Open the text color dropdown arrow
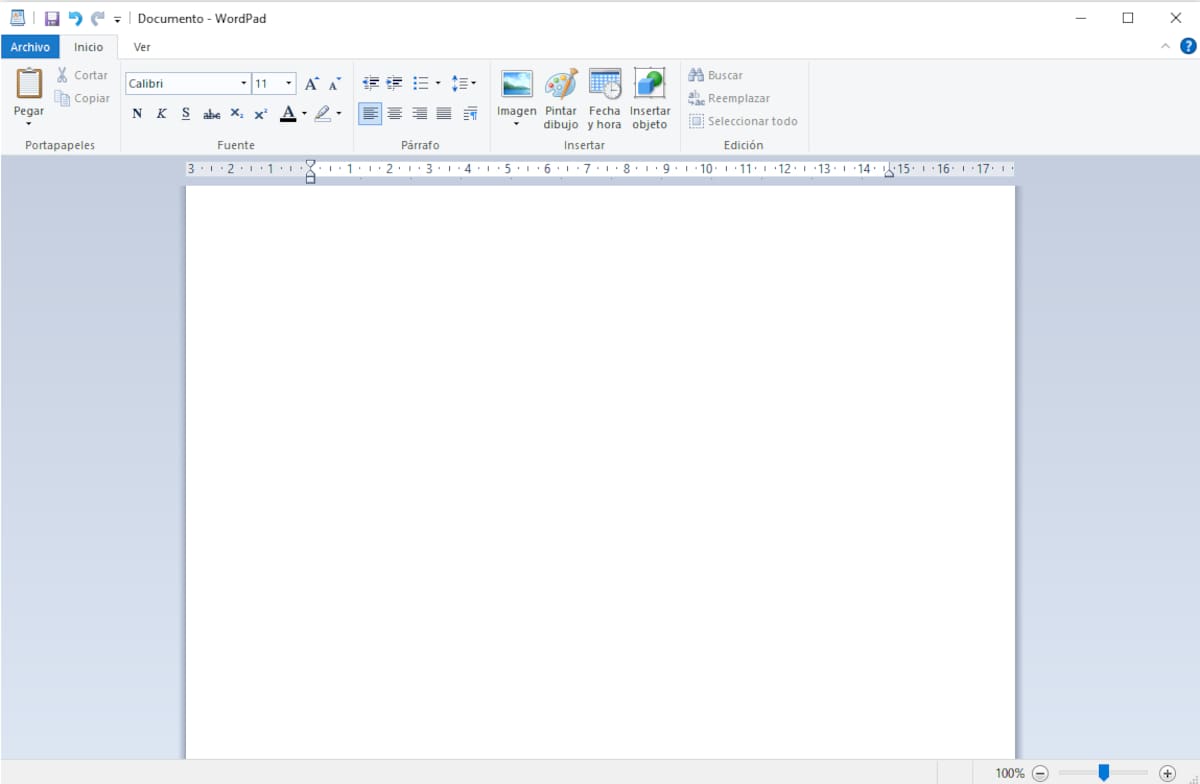This screenshot has height=784, width=1200. 304,114
